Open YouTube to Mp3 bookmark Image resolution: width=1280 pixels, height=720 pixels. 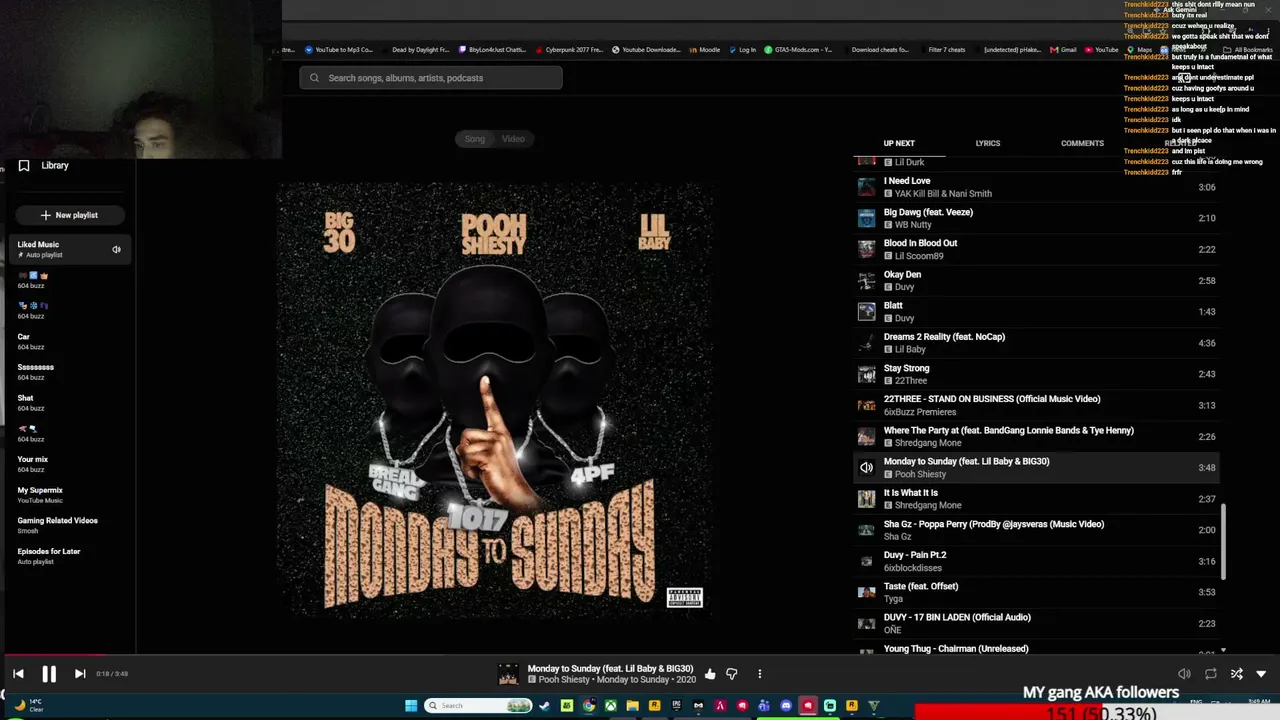point(339,50)
